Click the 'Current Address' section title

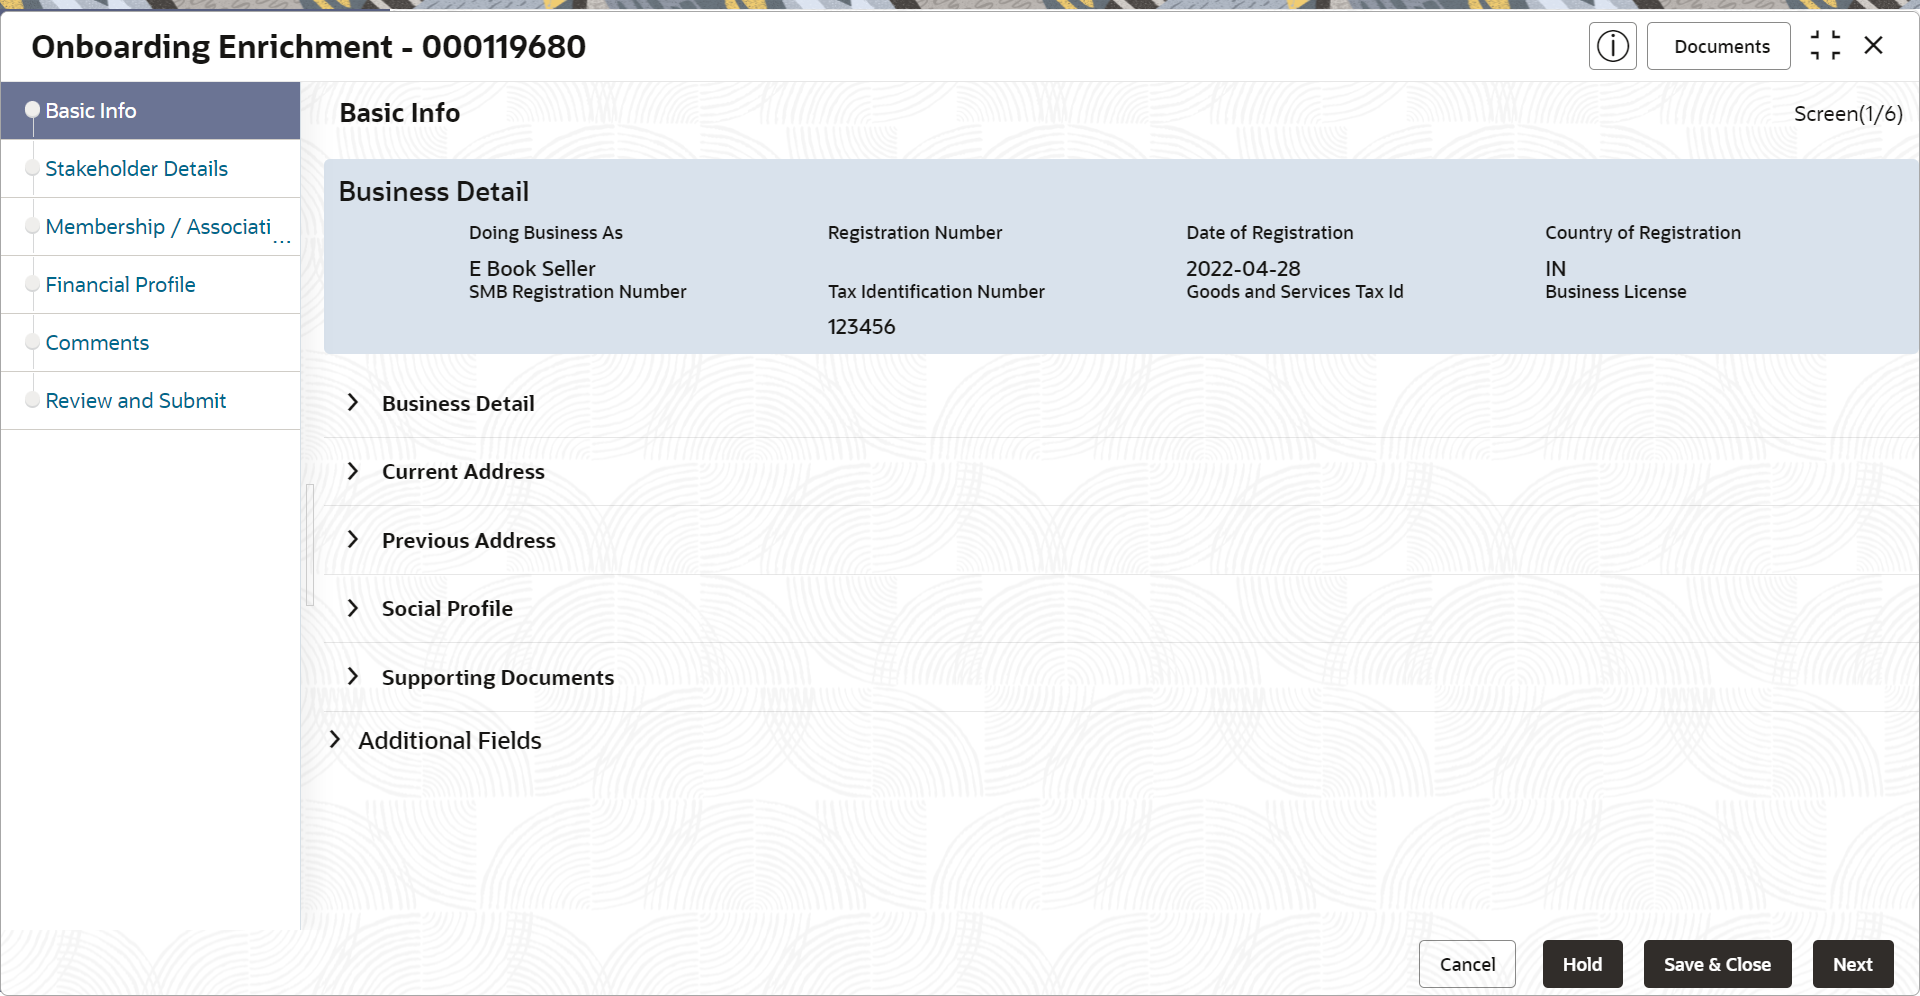click(463, 471)
